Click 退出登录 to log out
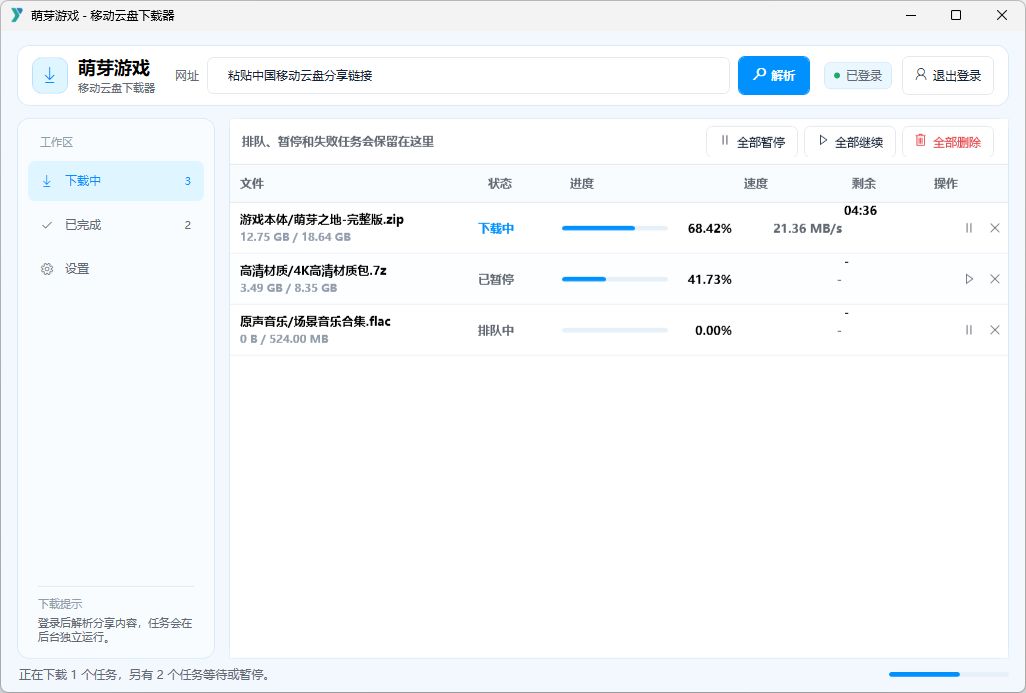This screenshot has height=693, width=1026. [947, 75]
